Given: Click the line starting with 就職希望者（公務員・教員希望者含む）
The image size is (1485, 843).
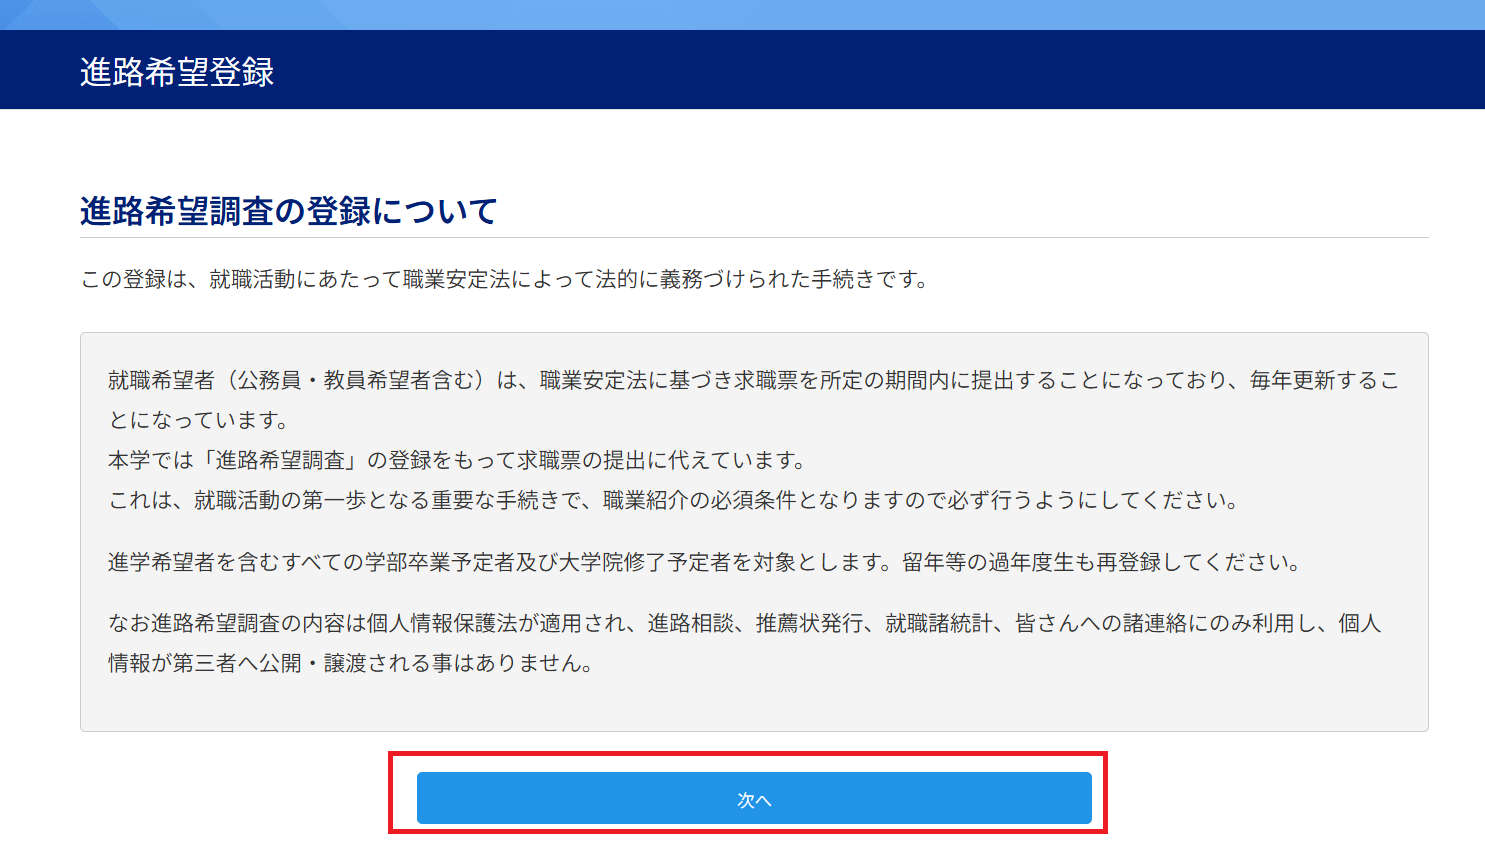Looking at the screenshot, I should (x=752, y=380).
